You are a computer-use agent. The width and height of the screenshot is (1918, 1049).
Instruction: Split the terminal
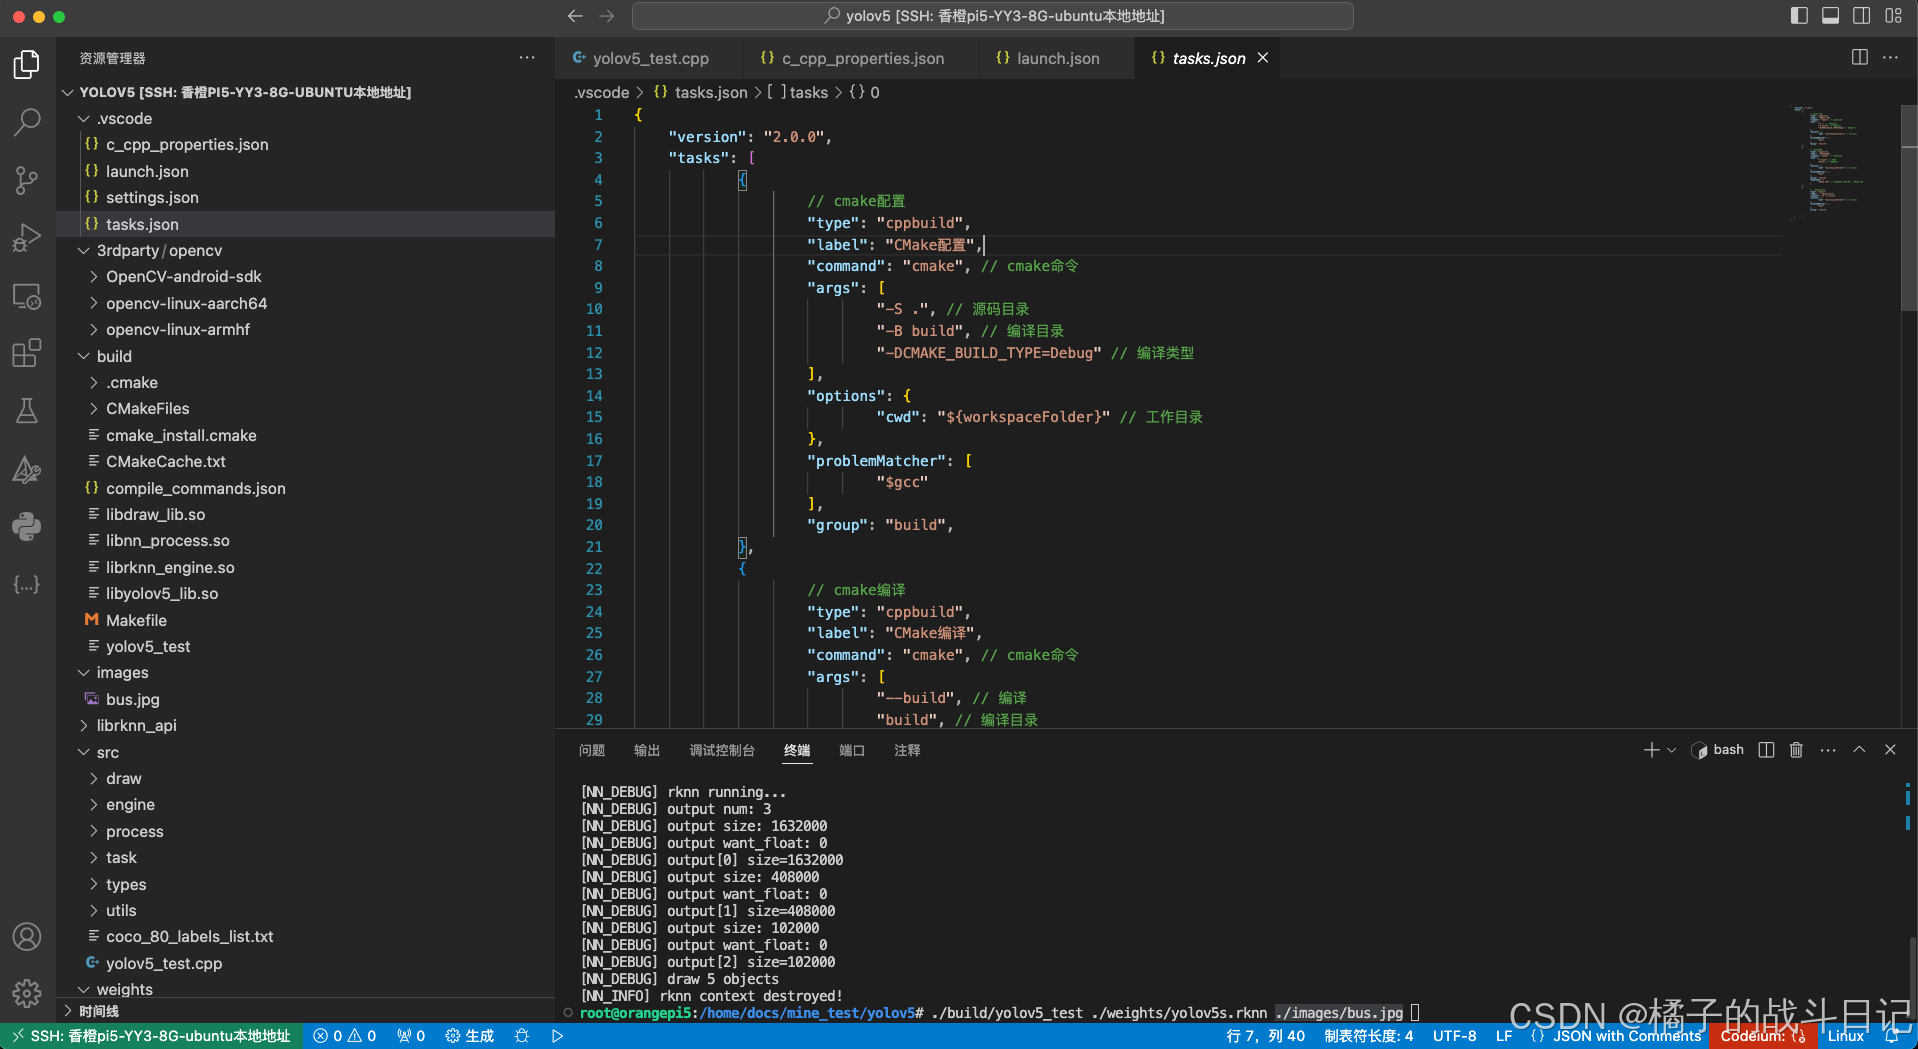point(1767,750)
